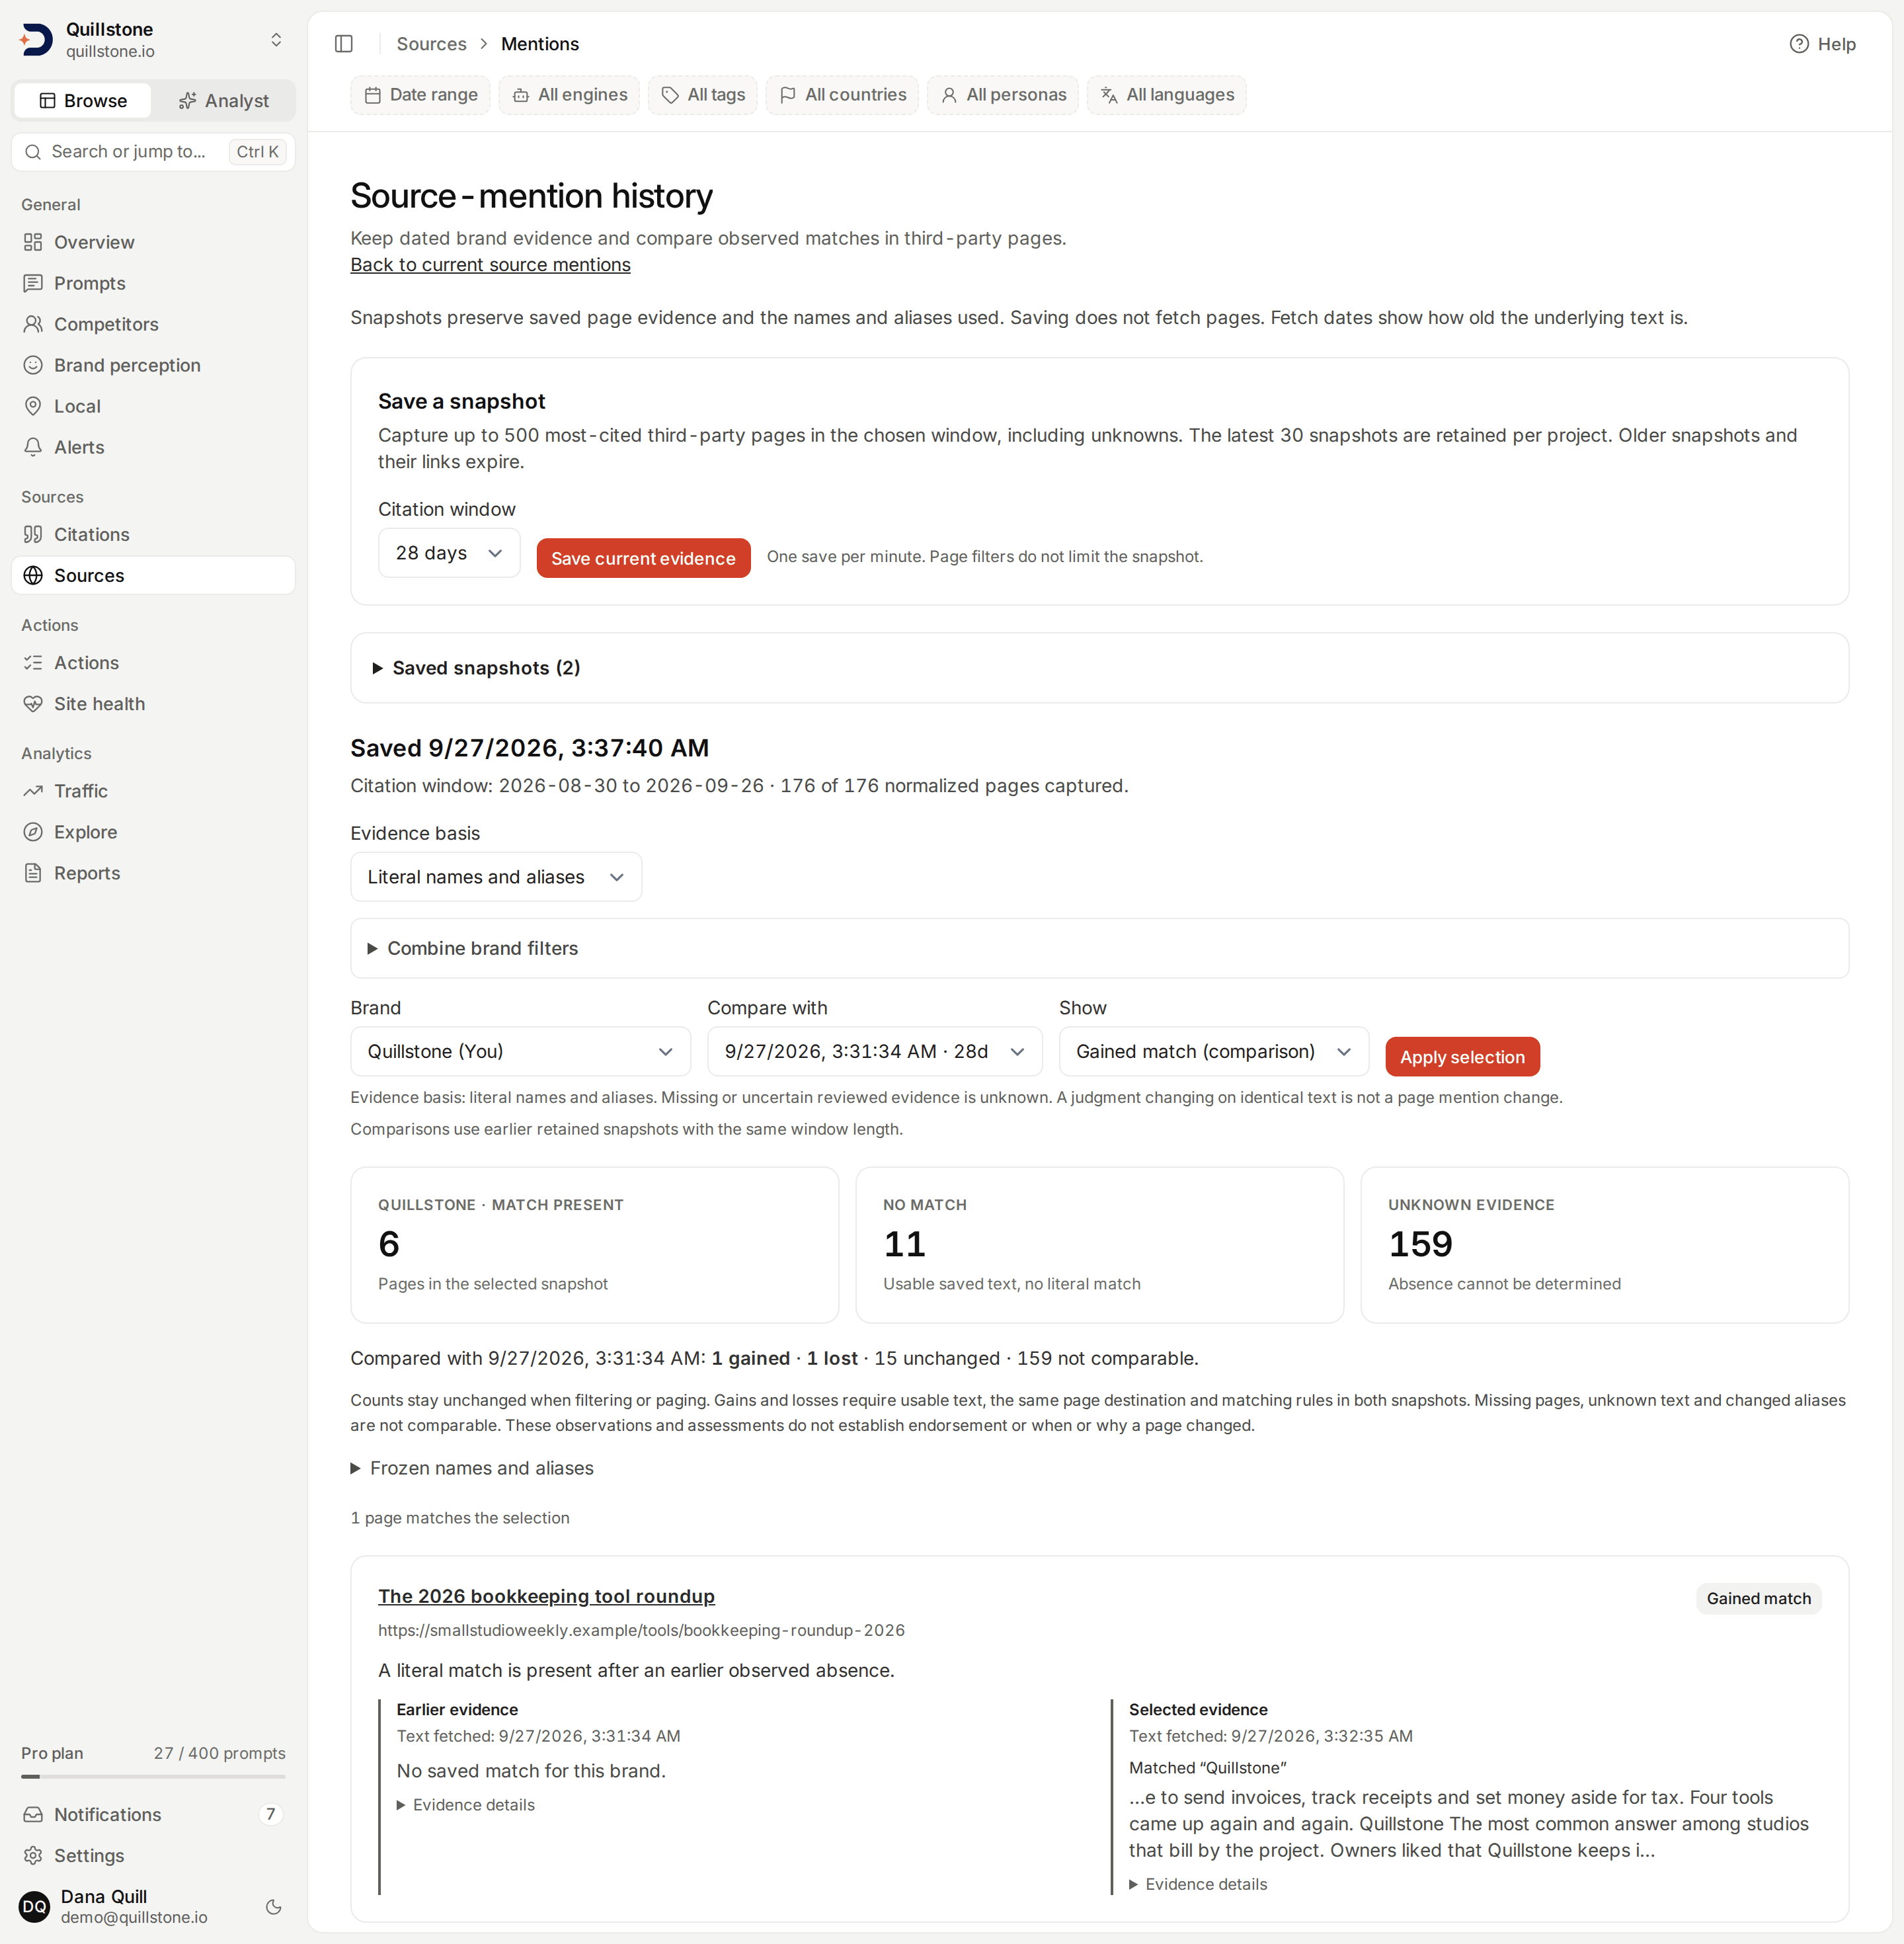The image size is (1904, 1944).
Task: Click Sources in the breadcrumb
Action: click(431, 44)
